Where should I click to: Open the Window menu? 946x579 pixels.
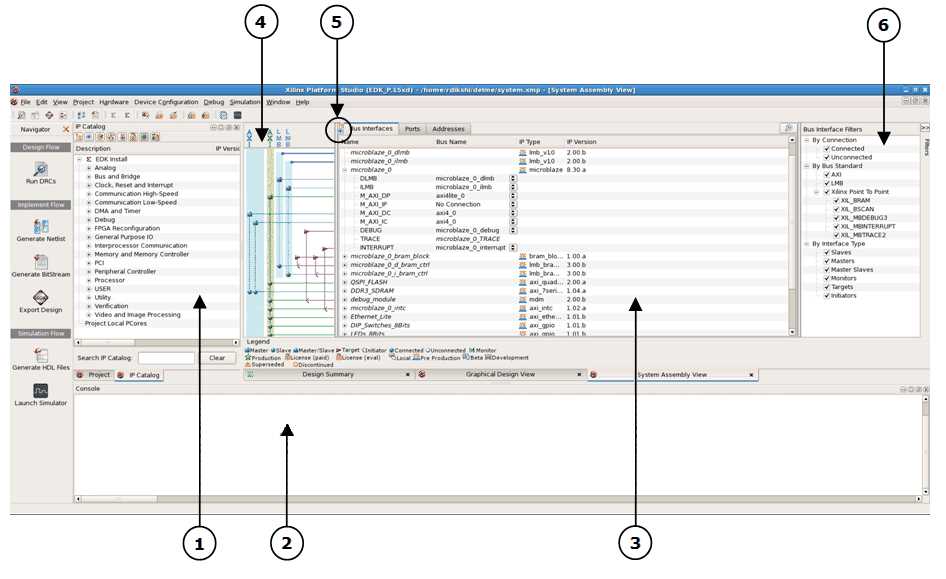(x=278, y=103)
